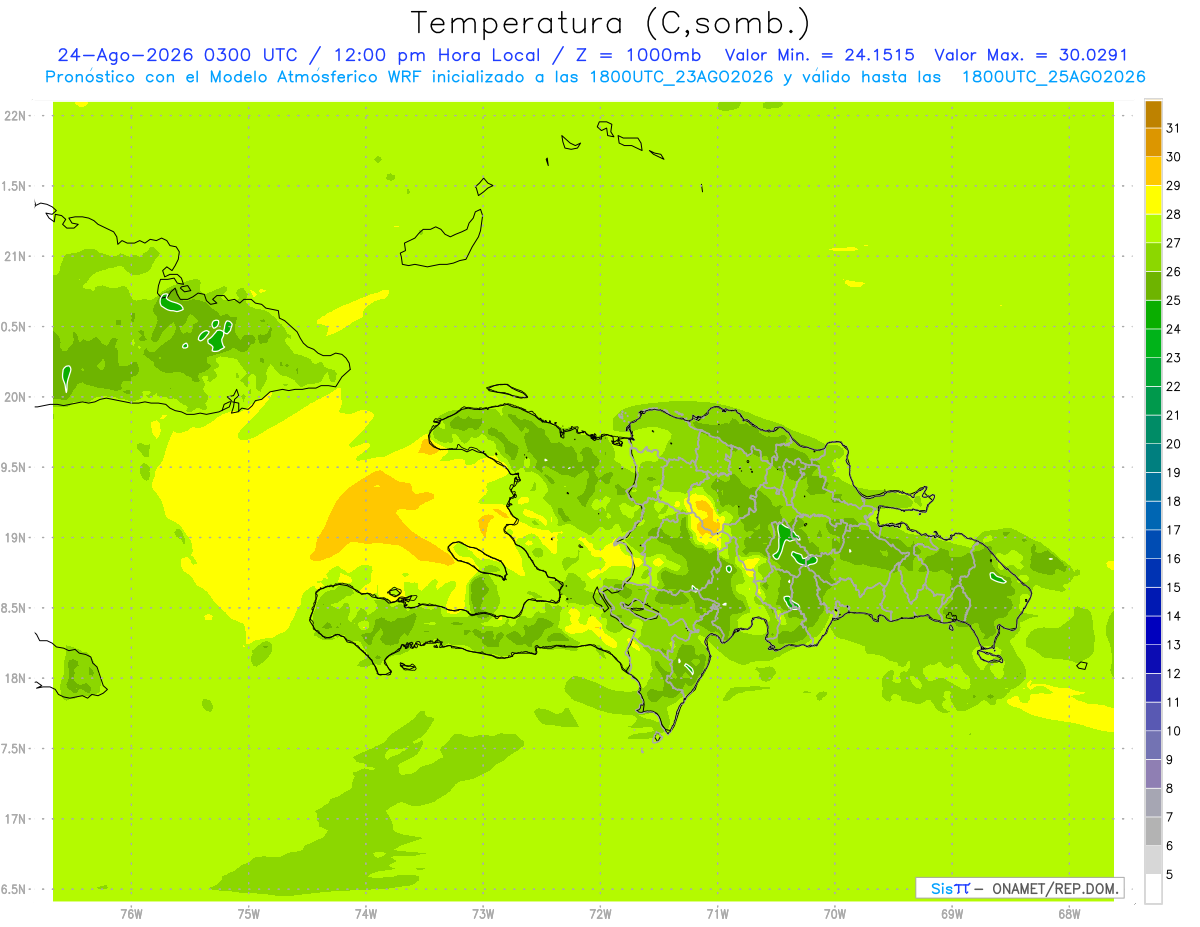Screen dimensions: 1200x927
Task: Click the colorbar value label '28'
Action: 1174,214
